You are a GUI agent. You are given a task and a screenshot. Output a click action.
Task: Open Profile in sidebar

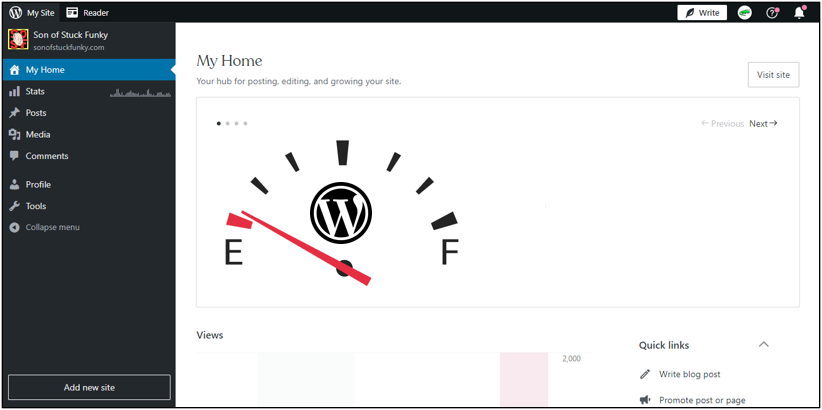tap(38, 185)
